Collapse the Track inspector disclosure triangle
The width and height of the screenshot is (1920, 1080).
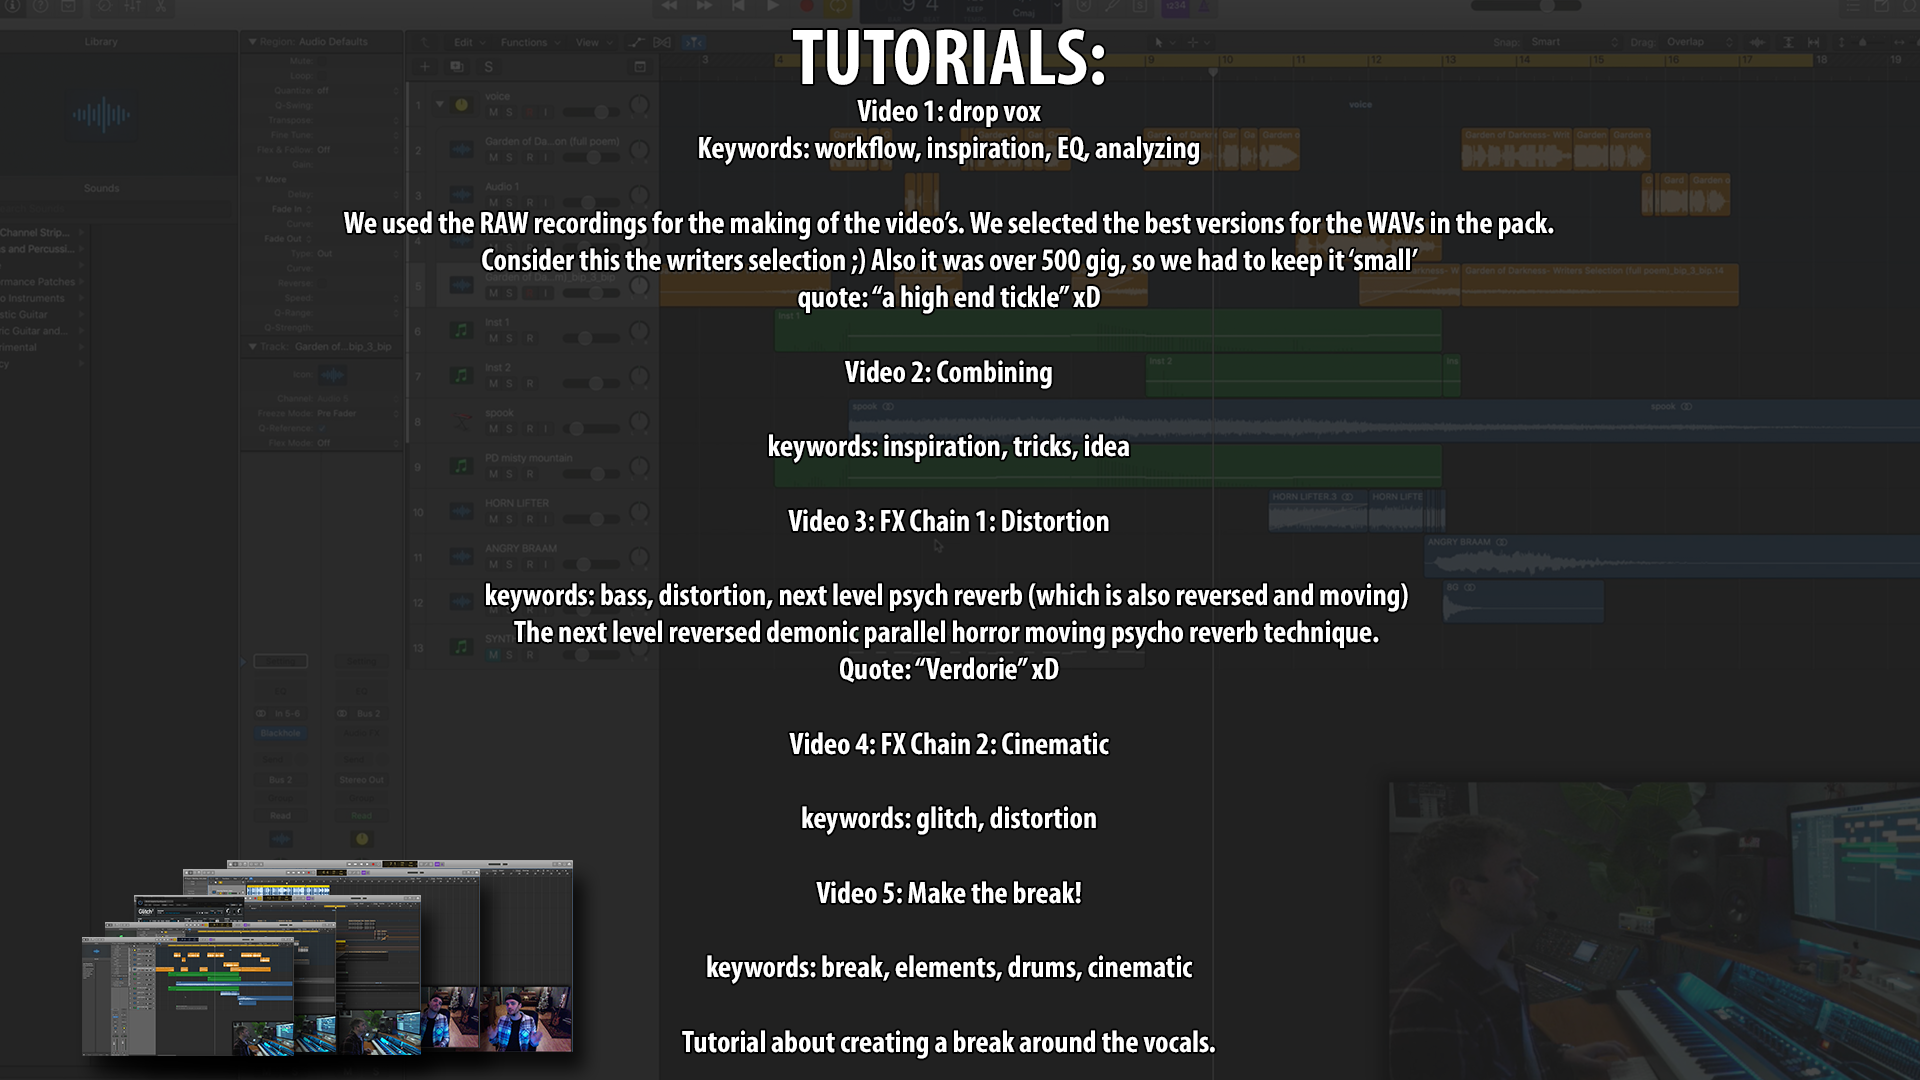(252, 346)
